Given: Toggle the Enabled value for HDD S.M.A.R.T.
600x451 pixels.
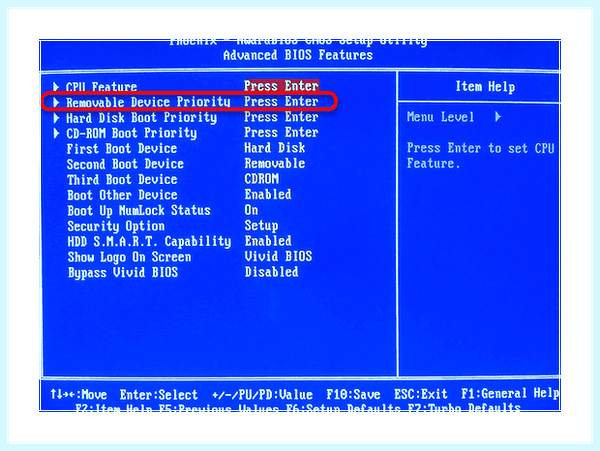Looking at the screenshot, I should coord(268,241).
